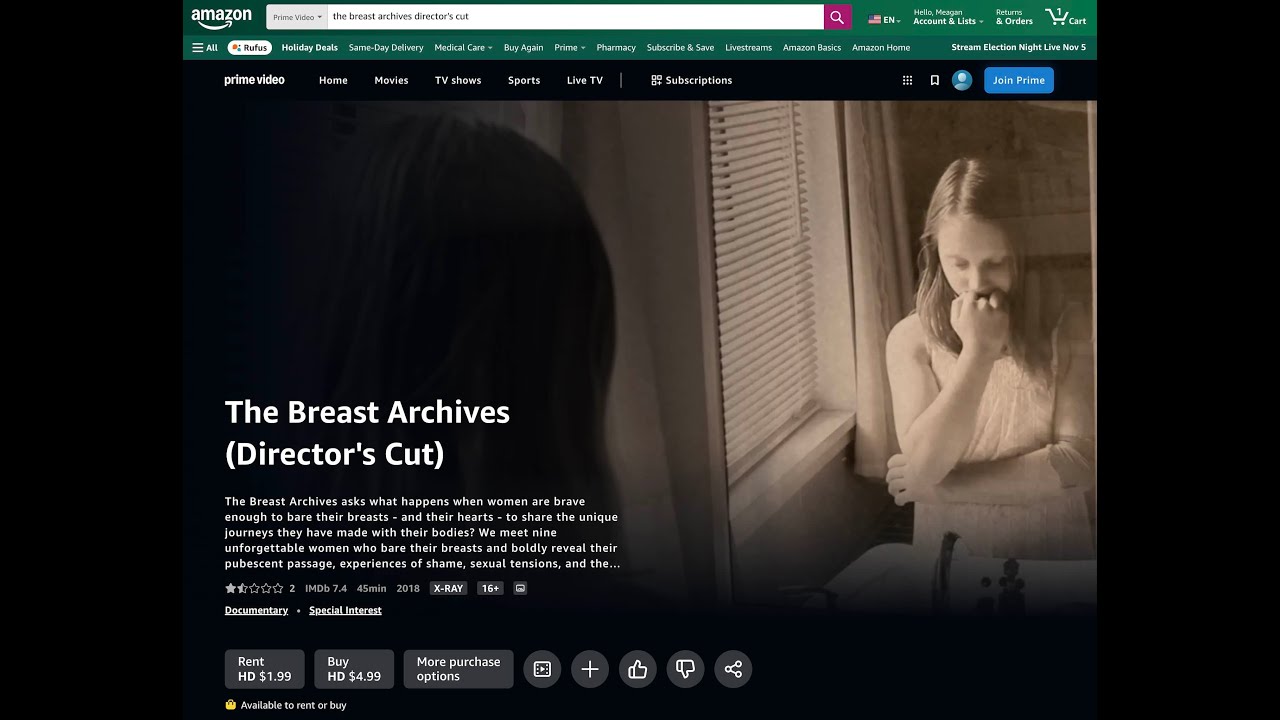Open the All hamburger menu

tap(205, 47)
